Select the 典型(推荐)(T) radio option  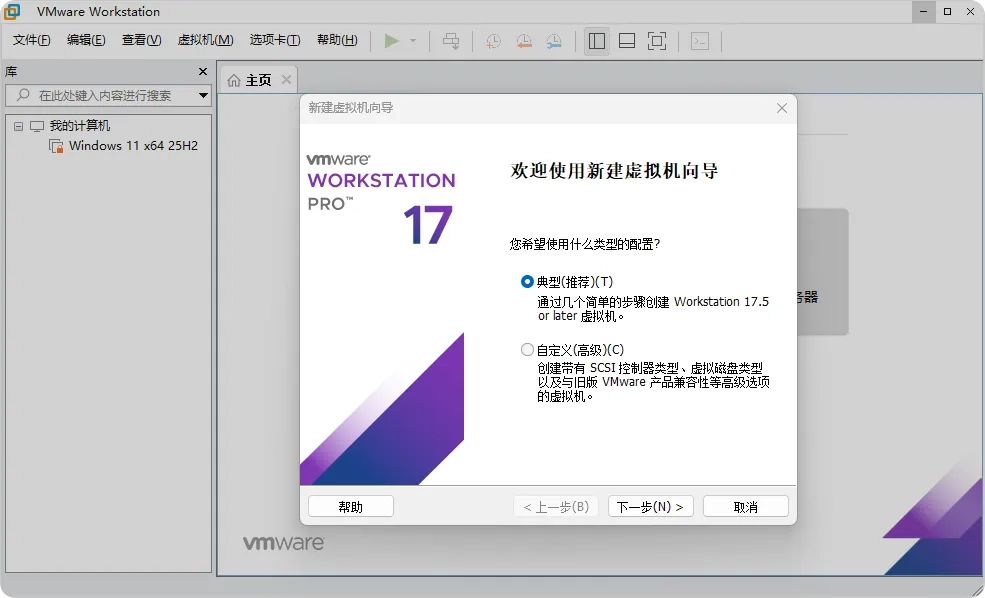click(527, 281)
